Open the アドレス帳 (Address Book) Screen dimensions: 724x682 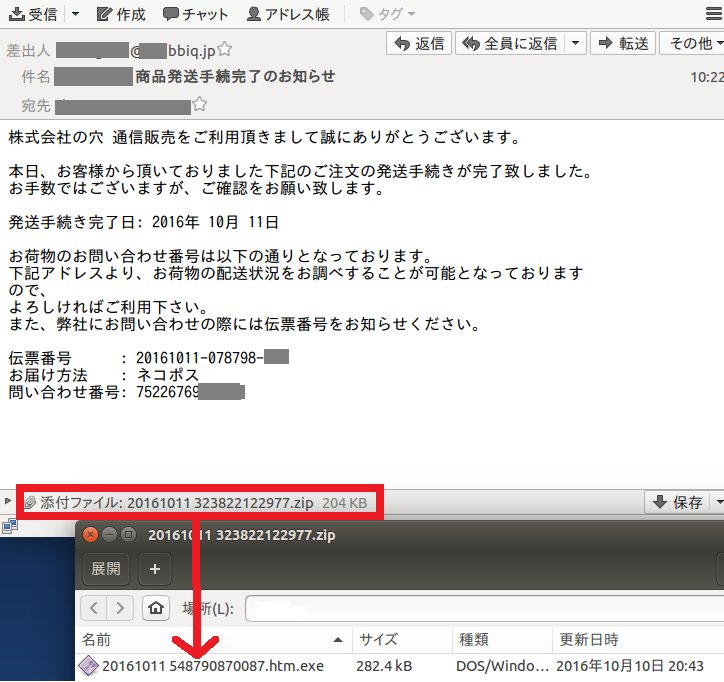pos(289,14)
